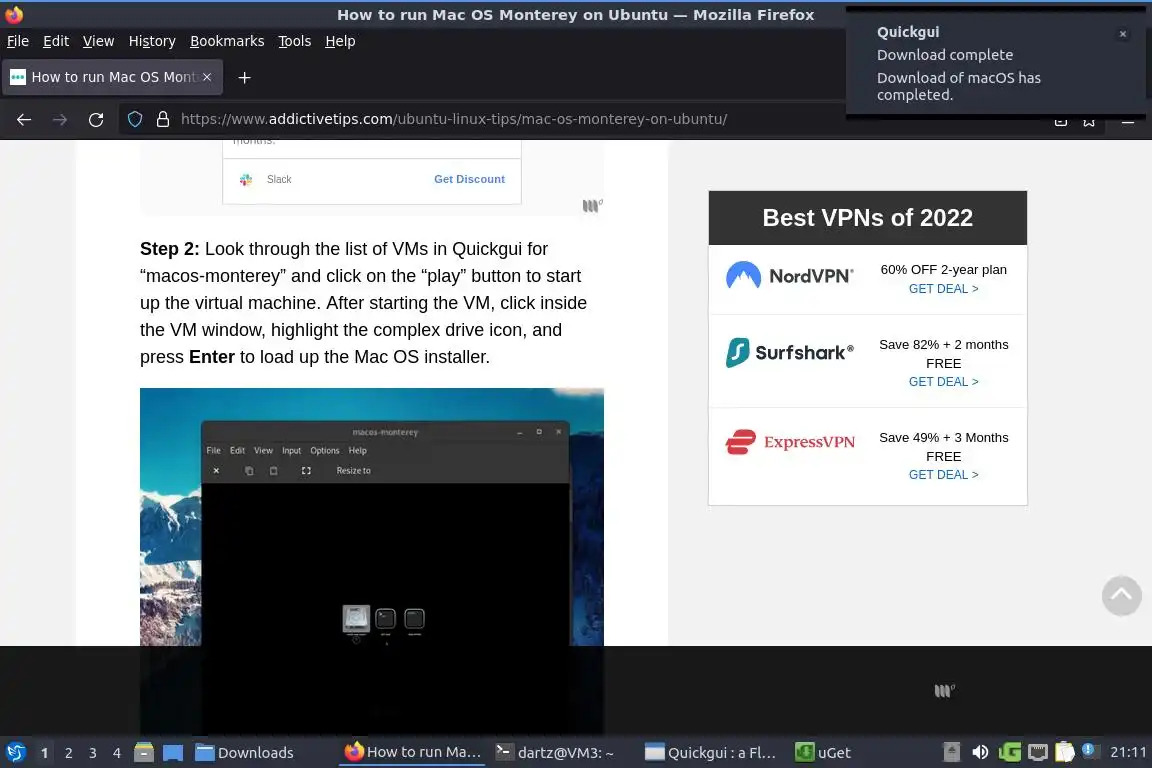Click the macos-monterey VM screenshot image
1152x768 pixels.
click(372, 559)
